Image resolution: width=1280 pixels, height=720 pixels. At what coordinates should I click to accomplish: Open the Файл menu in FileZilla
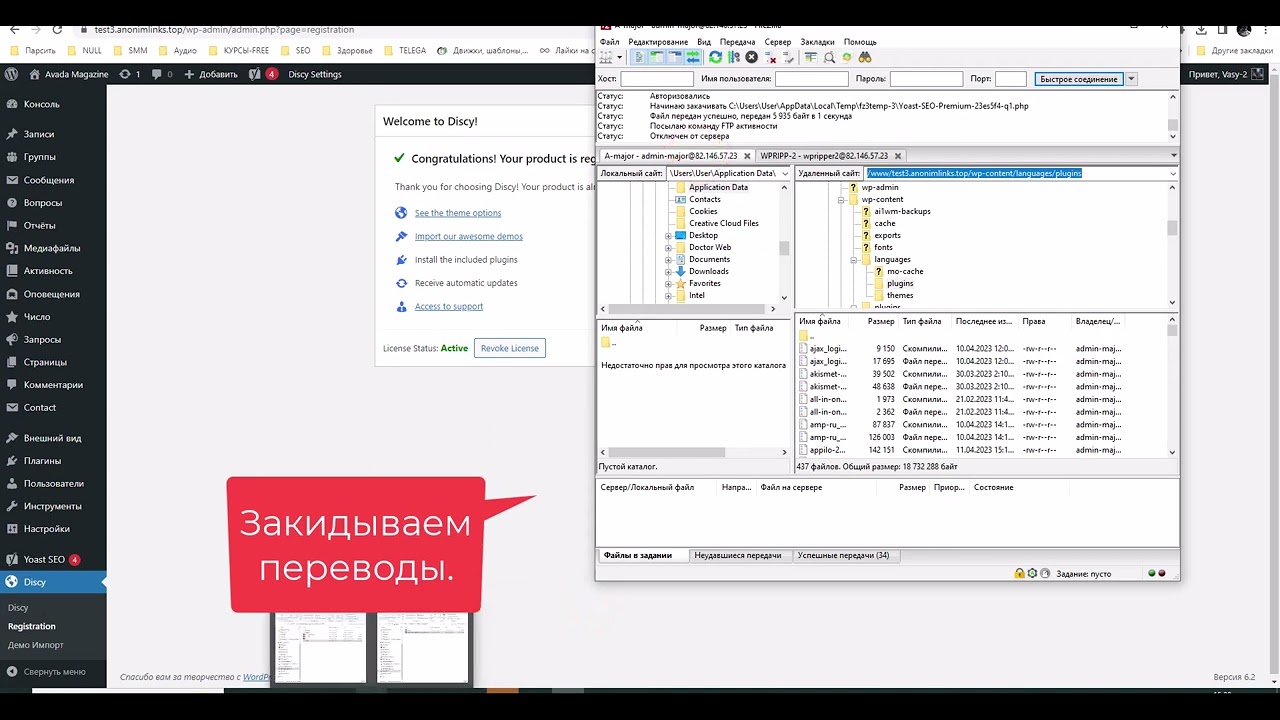coord(609,42)
